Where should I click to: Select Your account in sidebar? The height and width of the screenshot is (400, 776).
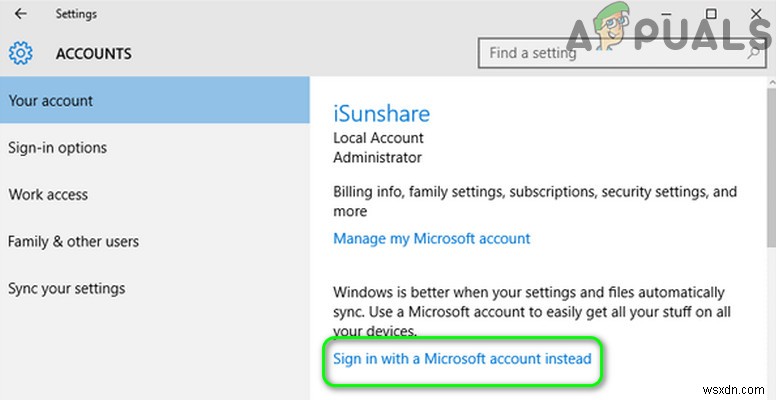[x=51, y=101]
